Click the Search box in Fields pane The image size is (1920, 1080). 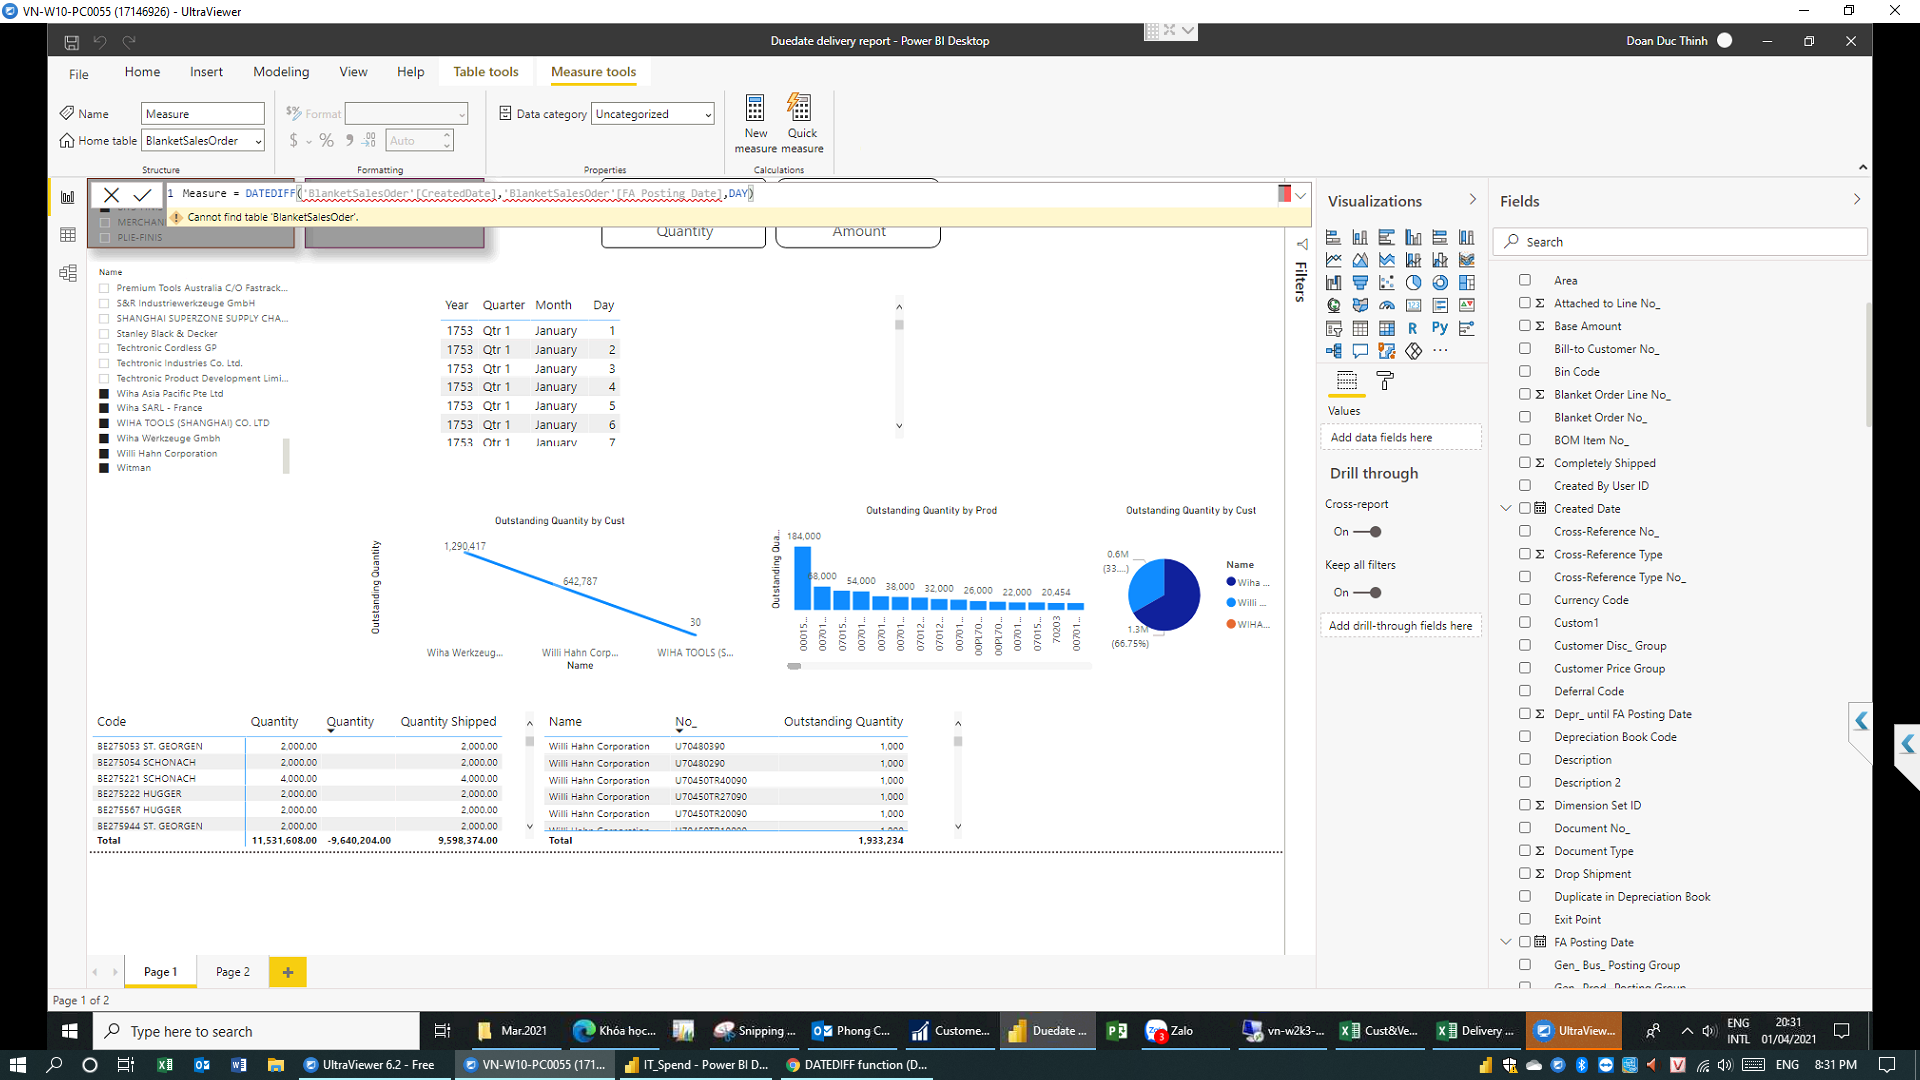coord(1680,242)
